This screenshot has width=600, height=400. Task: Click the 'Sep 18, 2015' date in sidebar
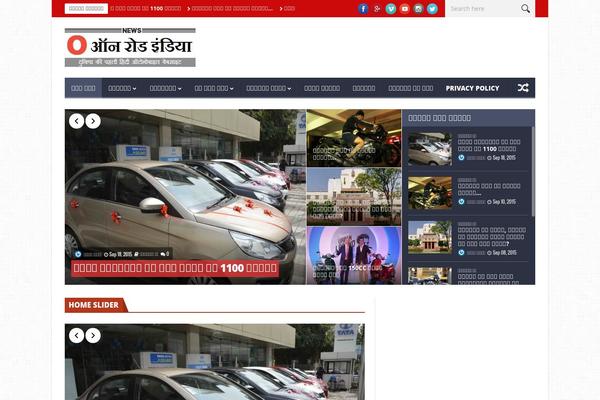click(504, 158)
